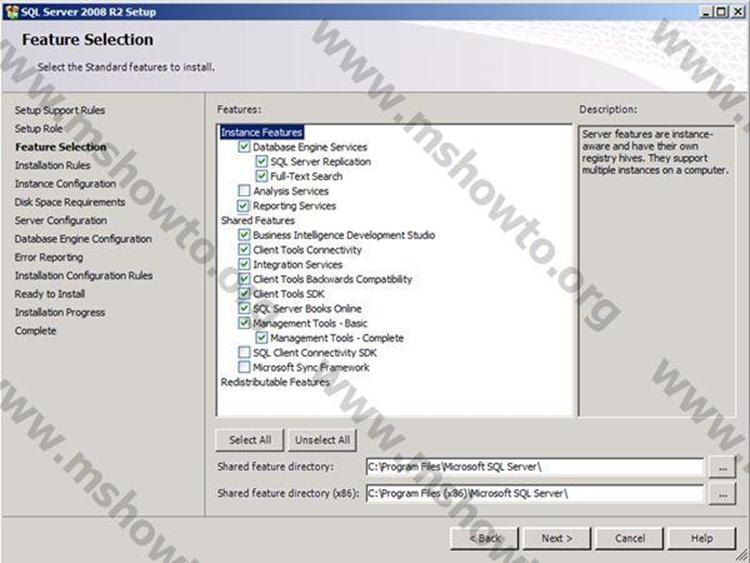This screenshot has width=750, height=563.
Task: Toggle Management Tools - Basic checkbox
Action: 244,323
